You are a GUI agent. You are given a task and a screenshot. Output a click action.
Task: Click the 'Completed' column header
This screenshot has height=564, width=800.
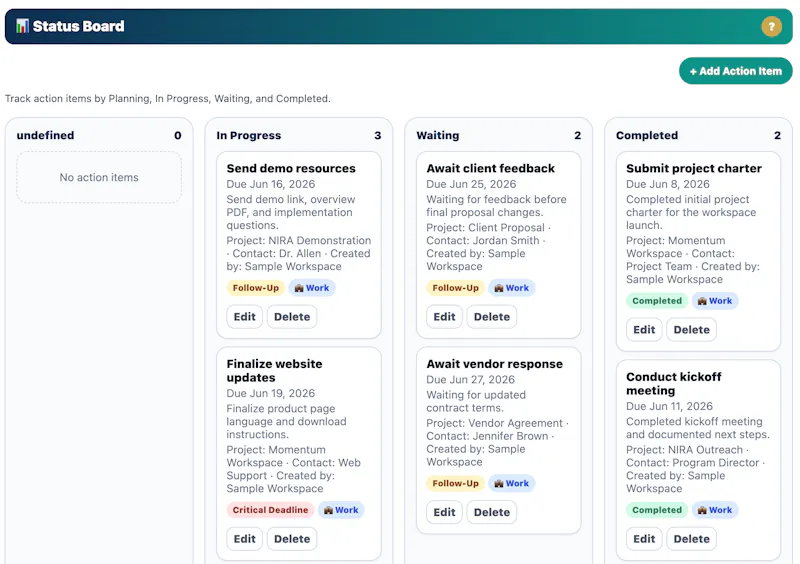pyautogui.click(x=647, y=135)
